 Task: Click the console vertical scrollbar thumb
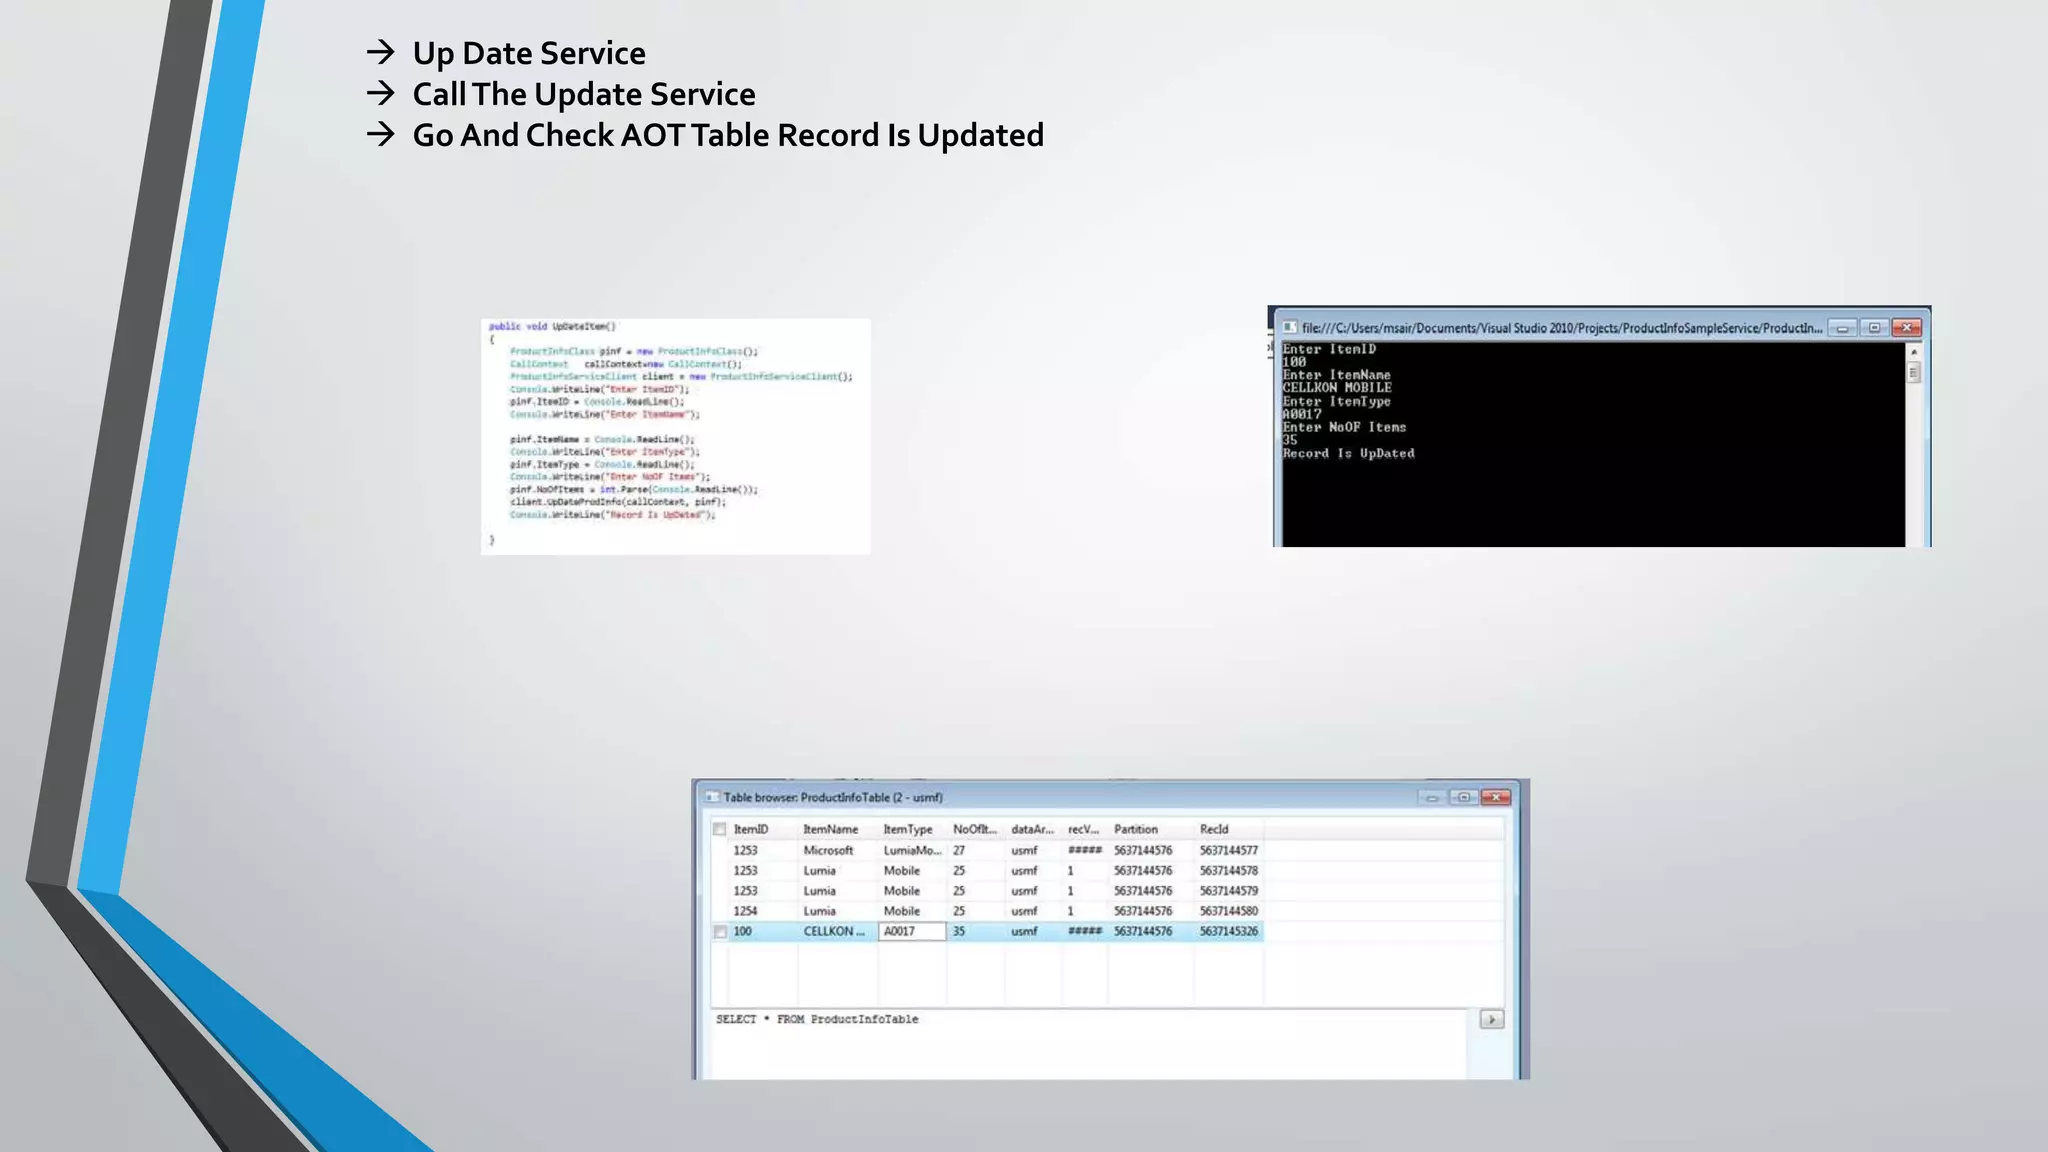1914,373
